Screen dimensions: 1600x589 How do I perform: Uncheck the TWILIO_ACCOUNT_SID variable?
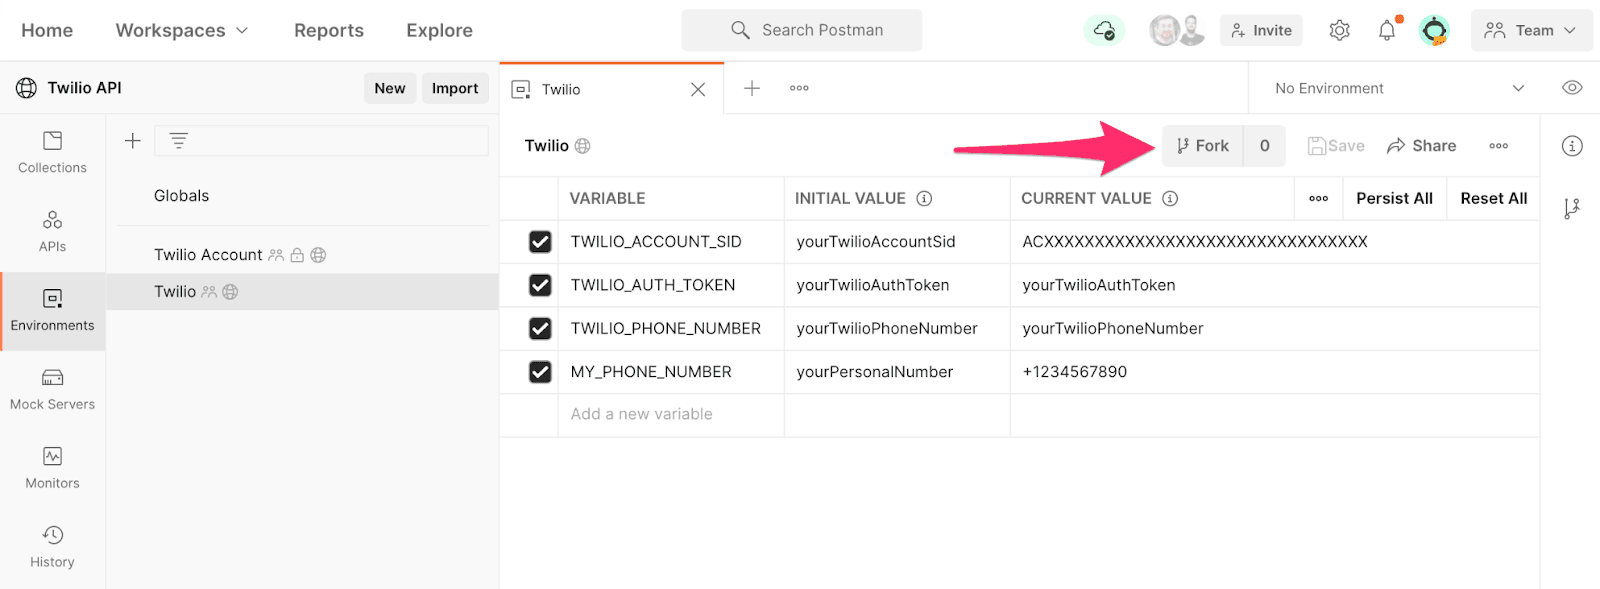click(x=540, y=242)
